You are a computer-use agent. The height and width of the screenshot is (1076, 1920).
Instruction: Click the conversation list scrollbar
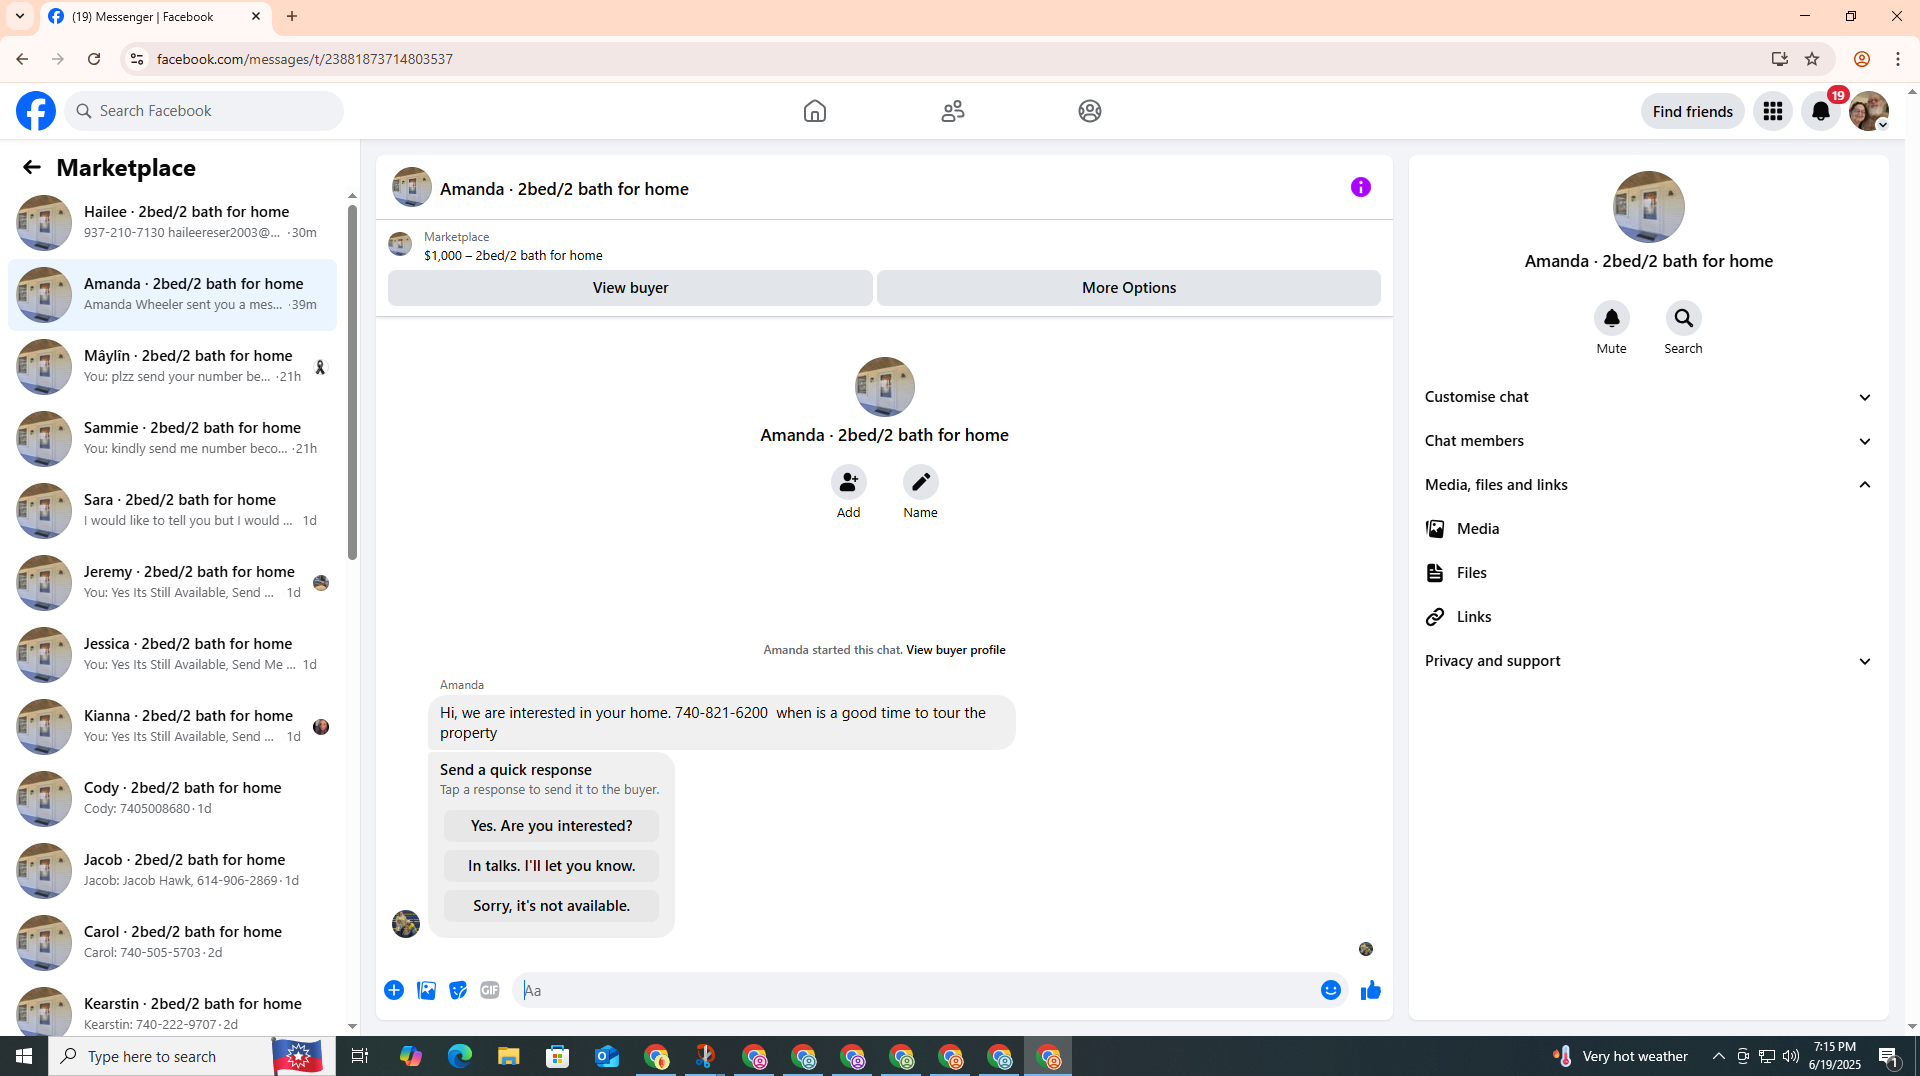[352, 382]
